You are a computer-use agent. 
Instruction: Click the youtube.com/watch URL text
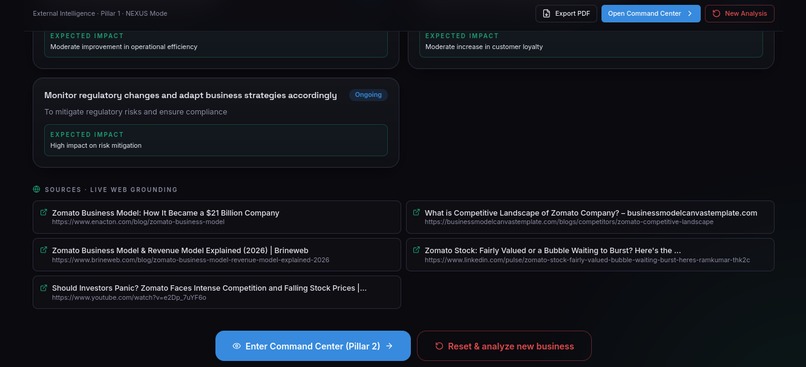tap(129, 298)
